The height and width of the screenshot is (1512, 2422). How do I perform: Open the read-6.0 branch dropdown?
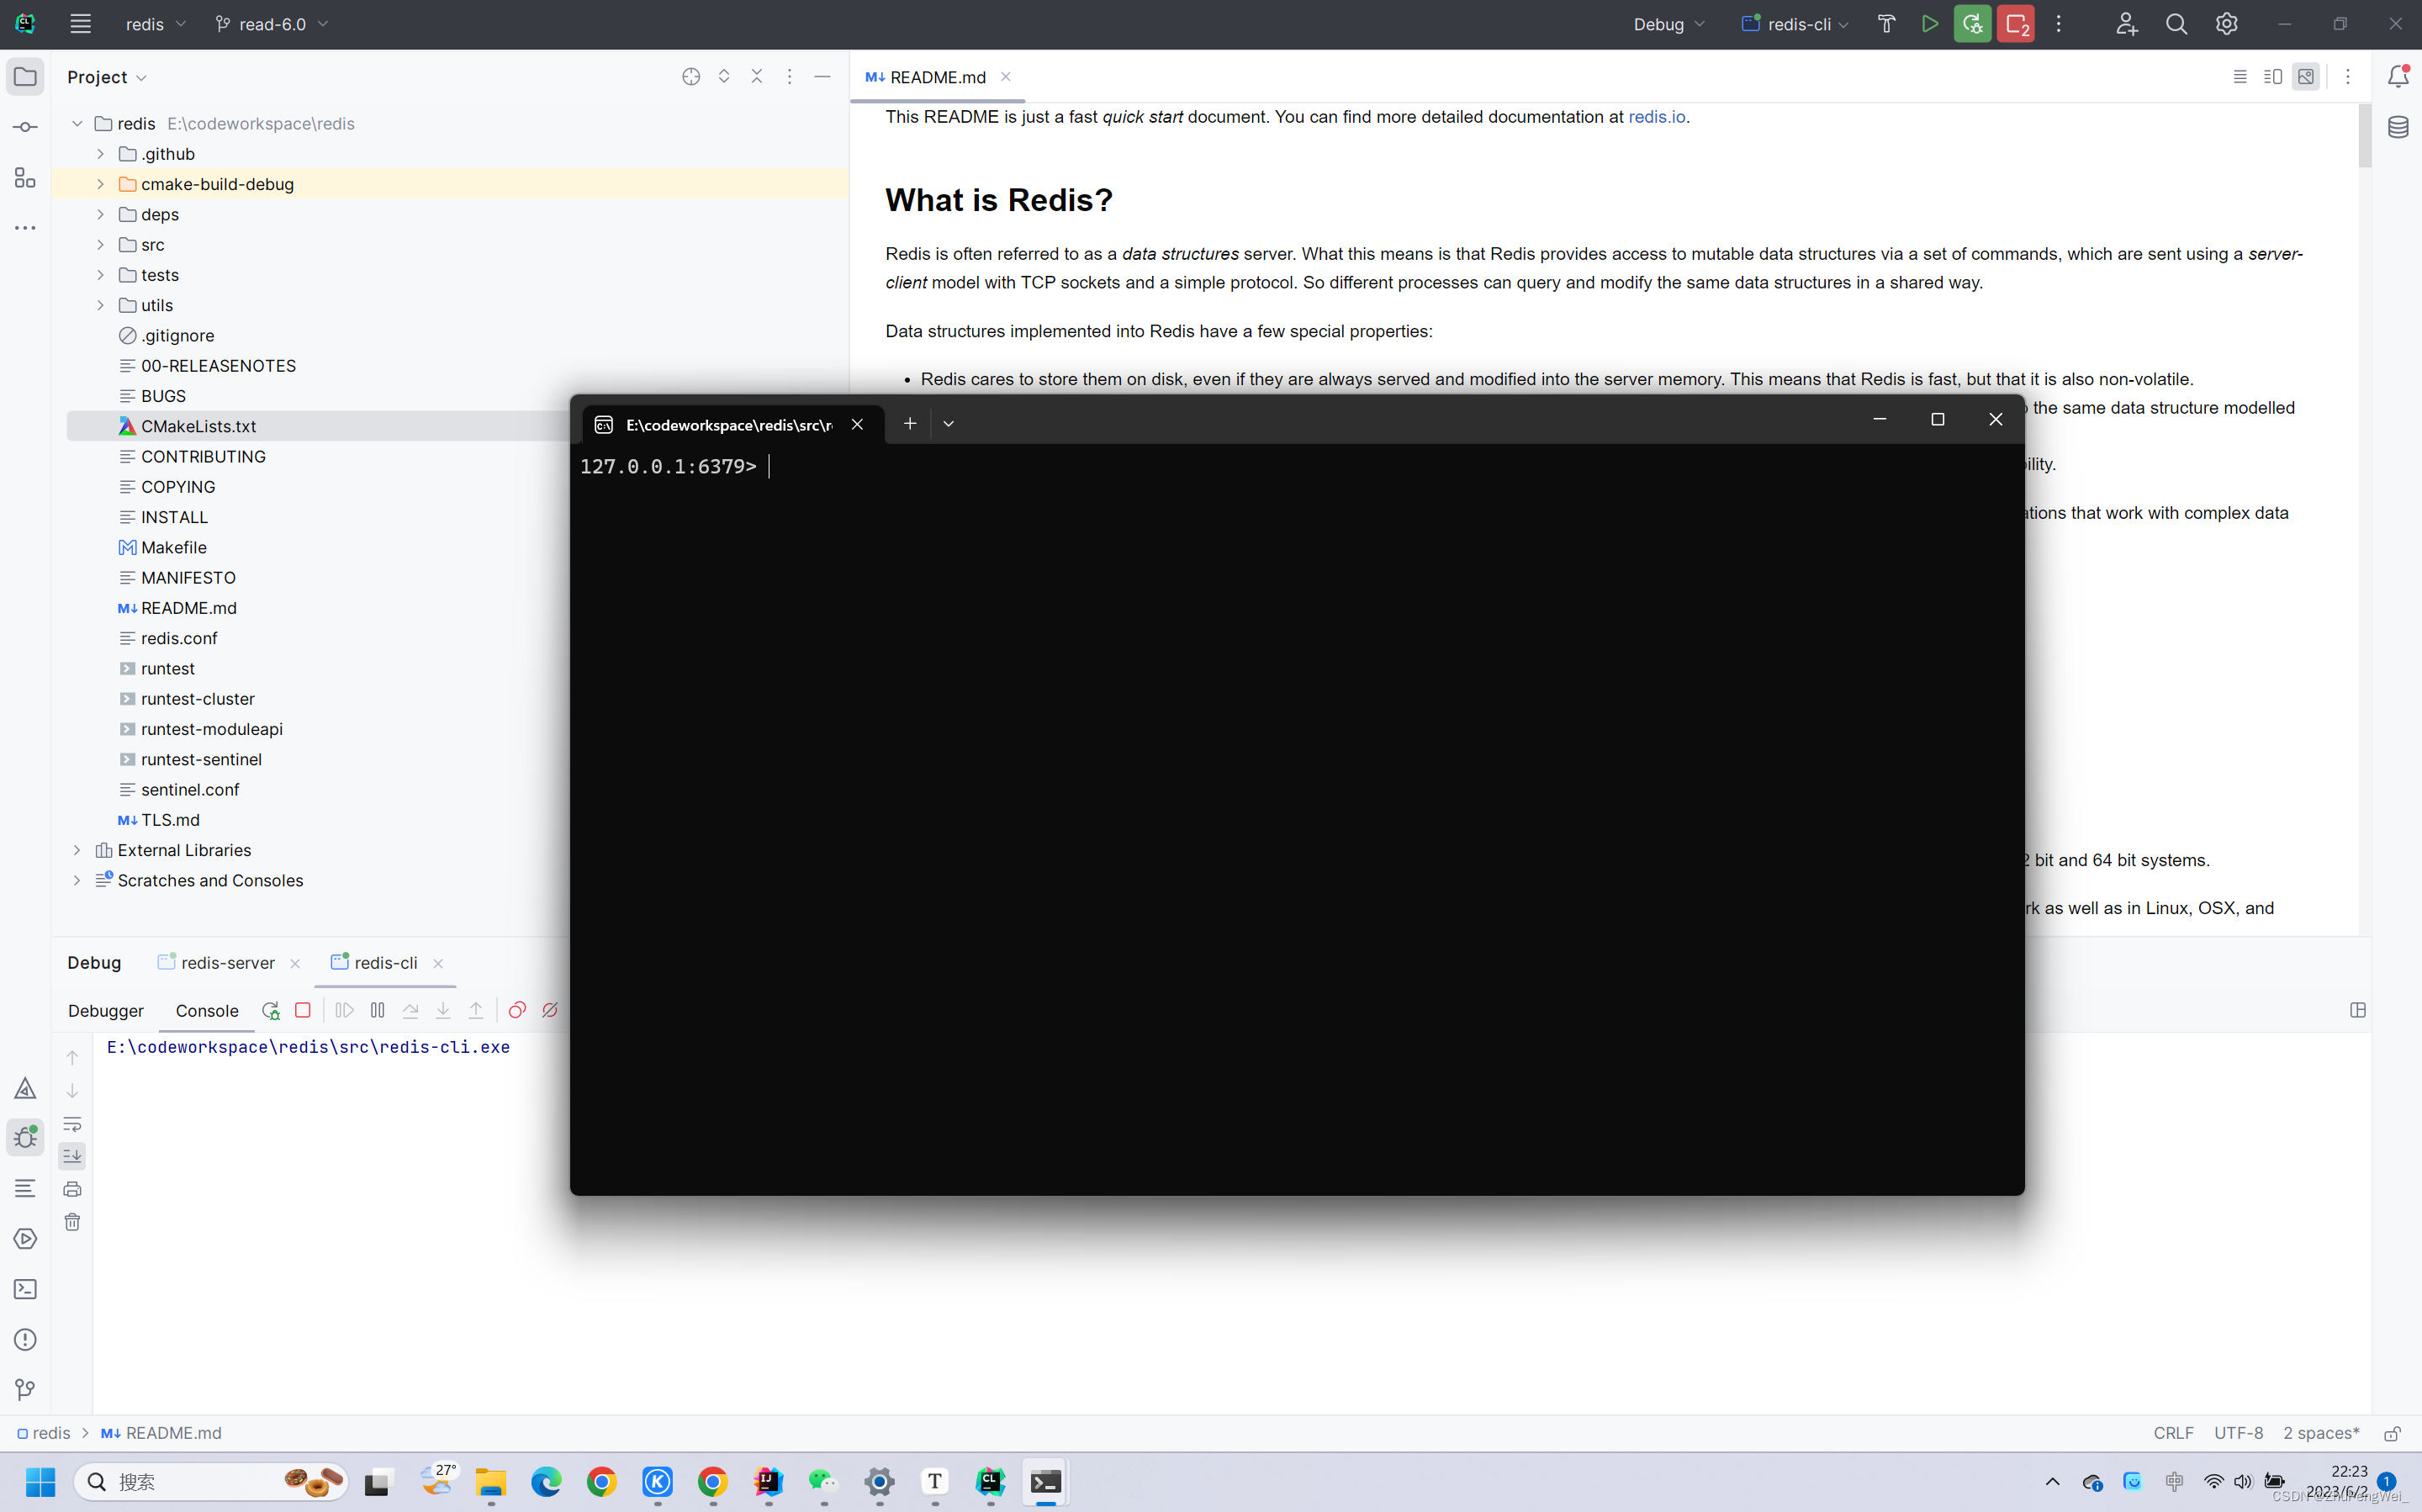click(271, 24)
